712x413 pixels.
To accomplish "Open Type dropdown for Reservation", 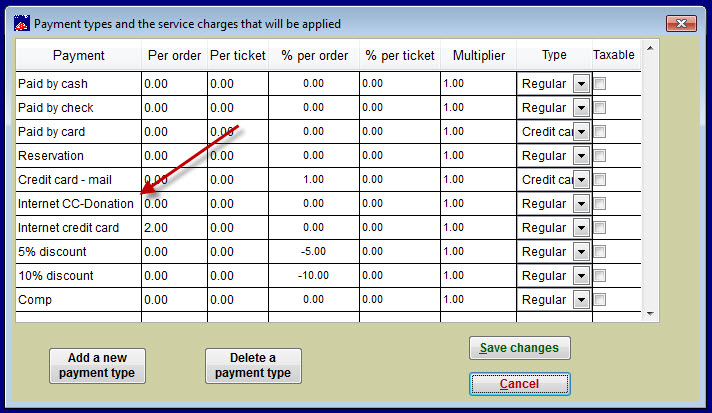I will tap(581, 156).
